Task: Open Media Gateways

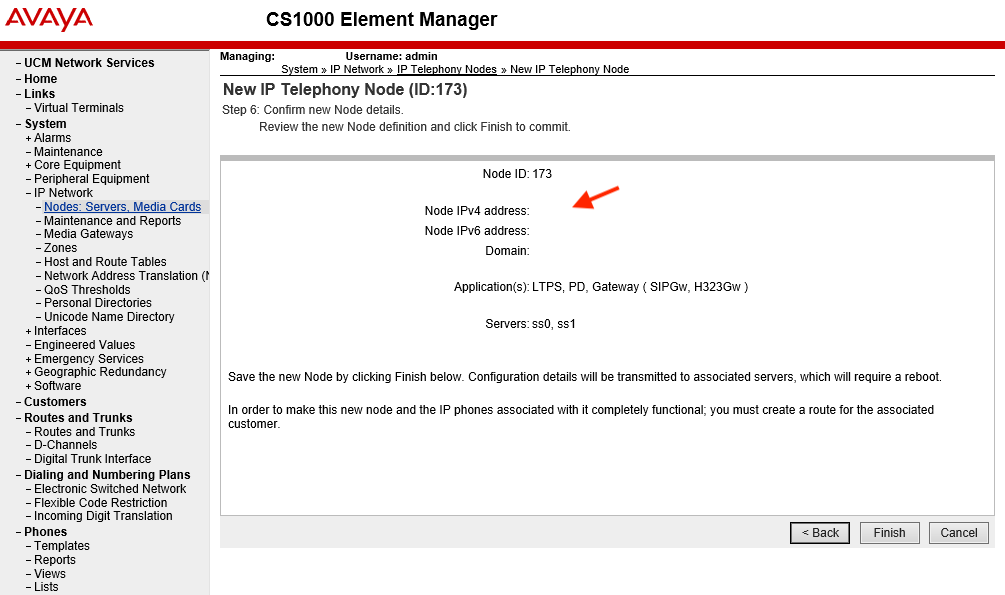Action: click(x=88, y=234)
